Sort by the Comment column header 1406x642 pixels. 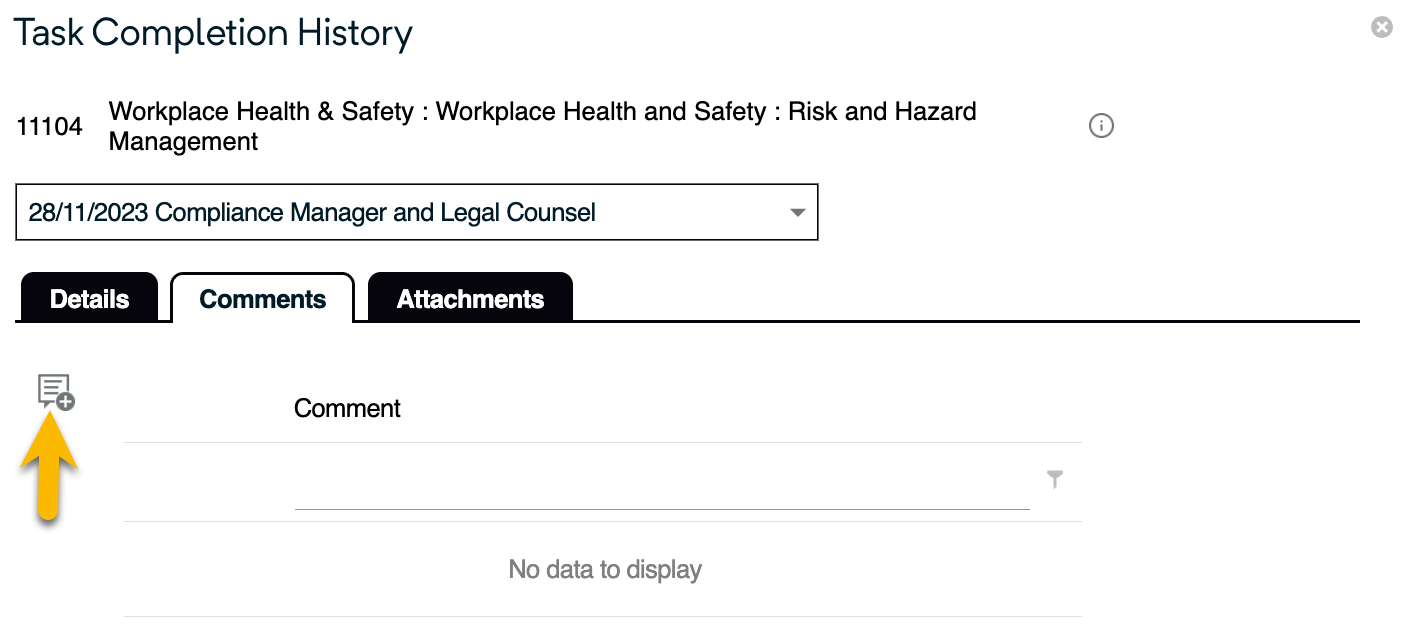[347, 408]
